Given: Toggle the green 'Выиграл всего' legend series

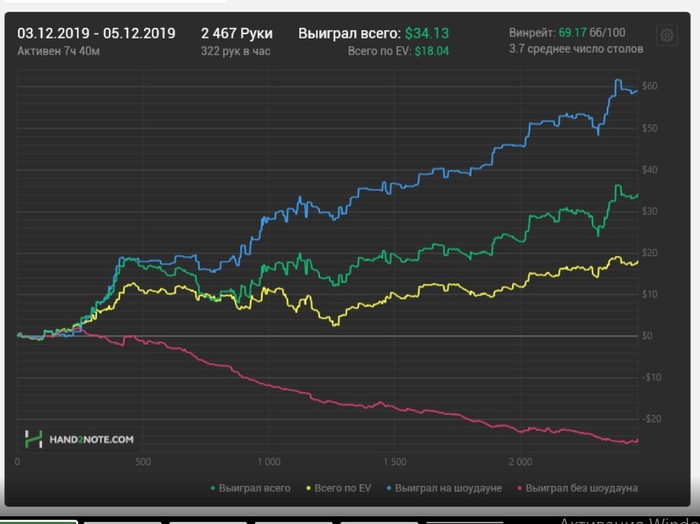Looking at the screenshot, I should click(x=251, y=488).
